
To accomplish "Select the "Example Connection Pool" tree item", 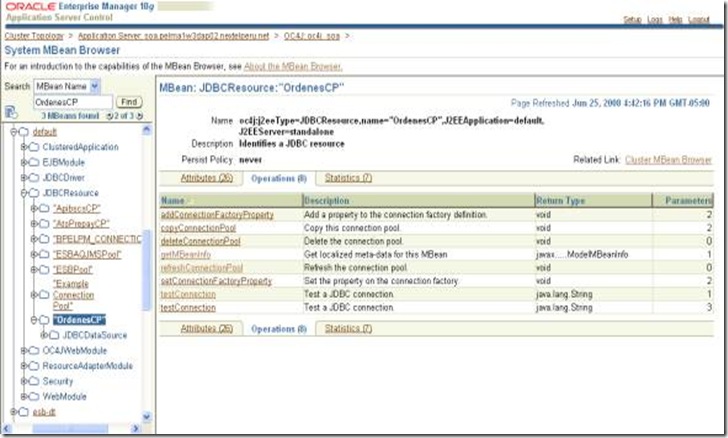I will [73, 295].
